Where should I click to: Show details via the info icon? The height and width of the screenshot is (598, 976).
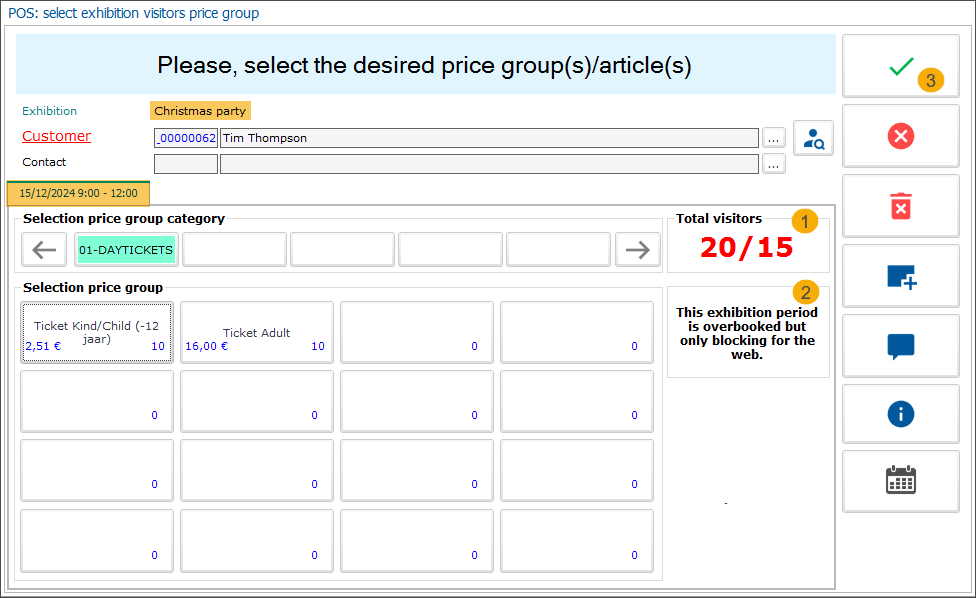pyautogui.click(x=901, y=414)
